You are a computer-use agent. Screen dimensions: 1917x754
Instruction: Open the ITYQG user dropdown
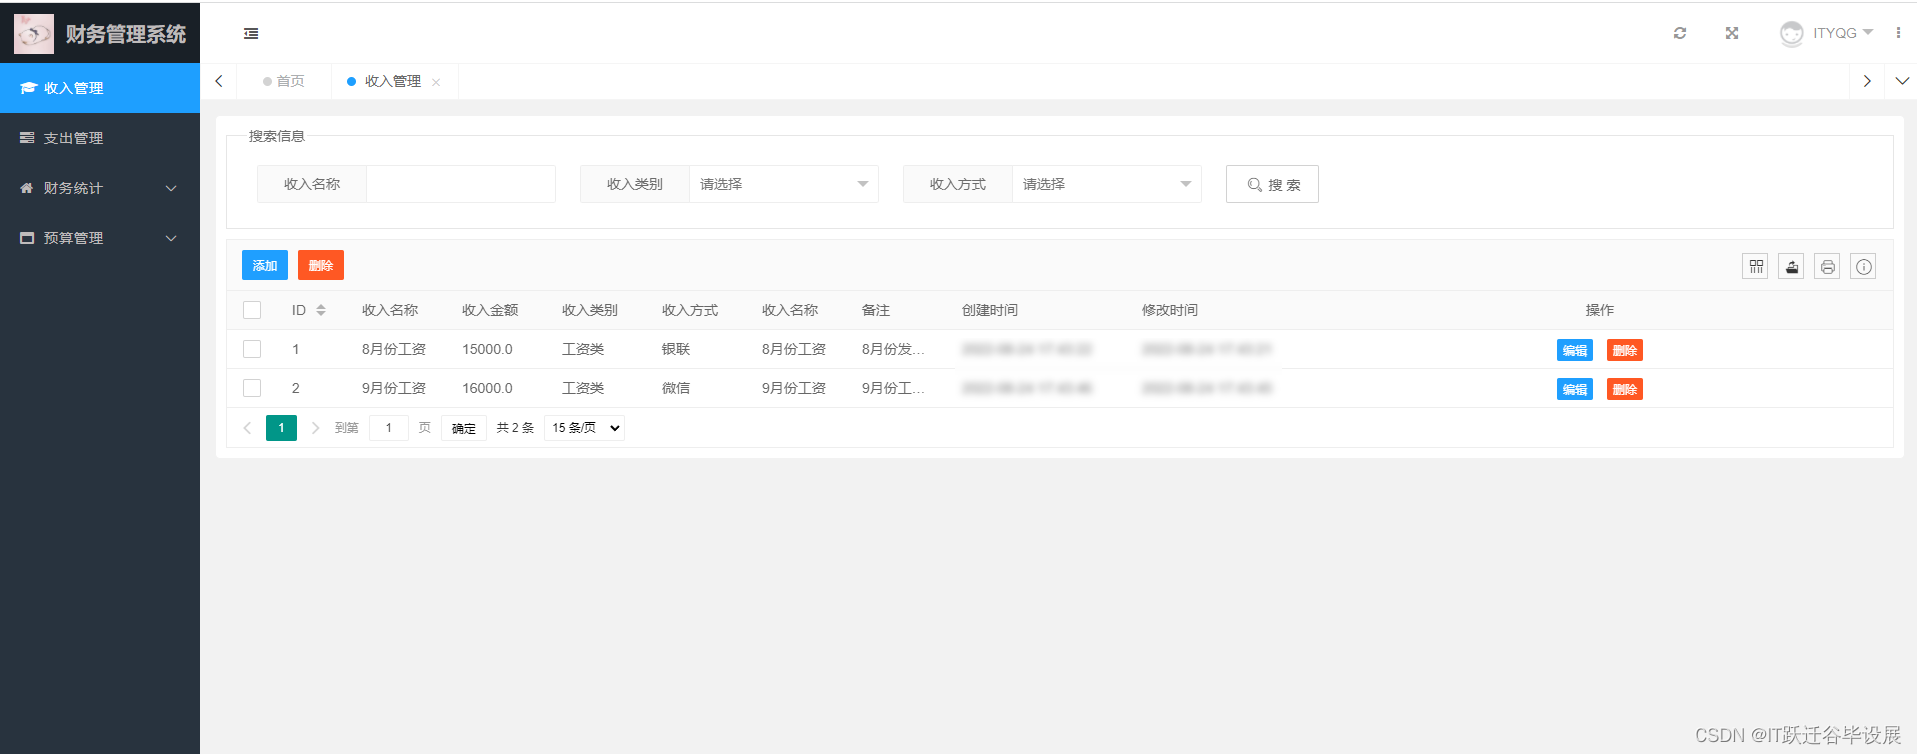1843,33
